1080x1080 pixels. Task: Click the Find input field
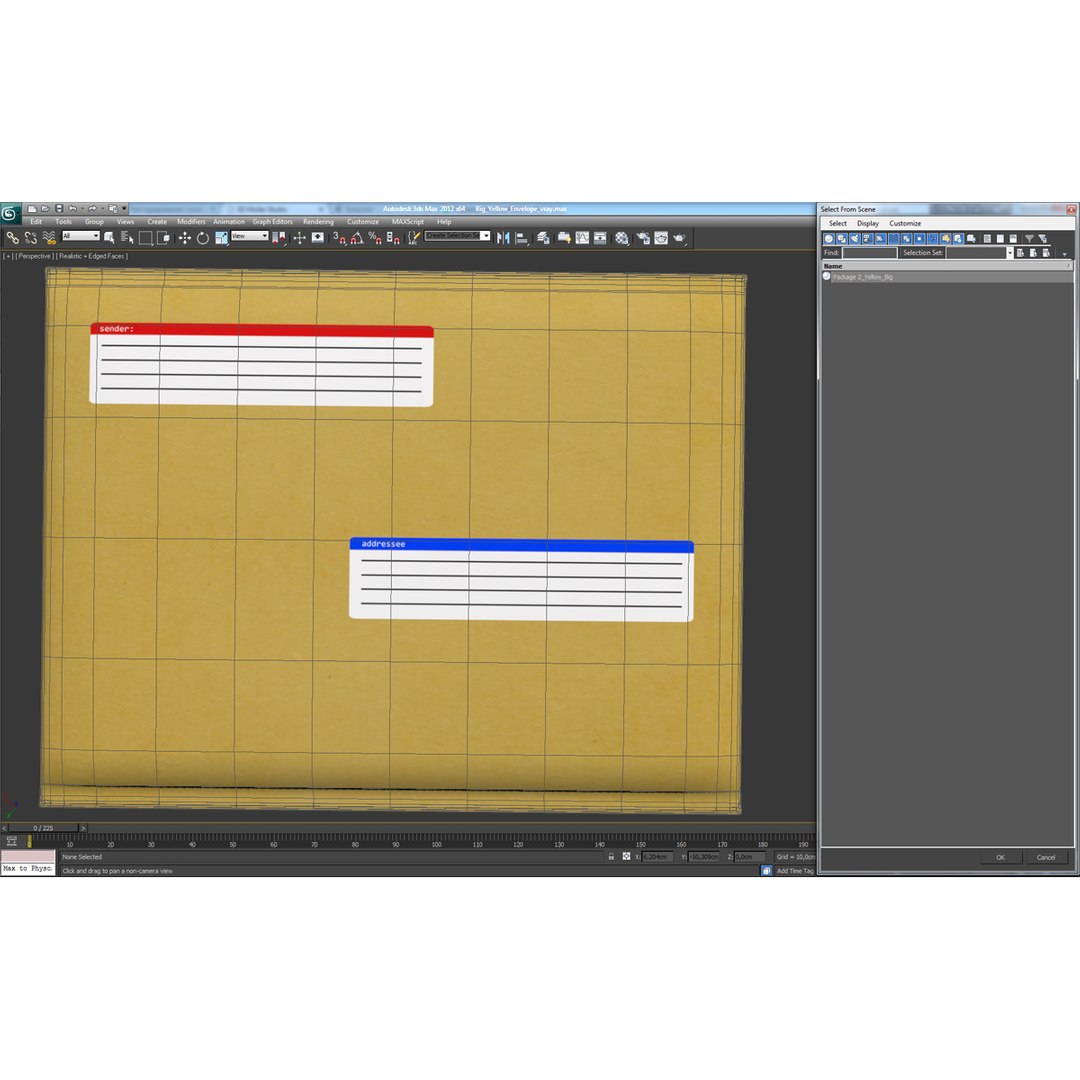869,253
